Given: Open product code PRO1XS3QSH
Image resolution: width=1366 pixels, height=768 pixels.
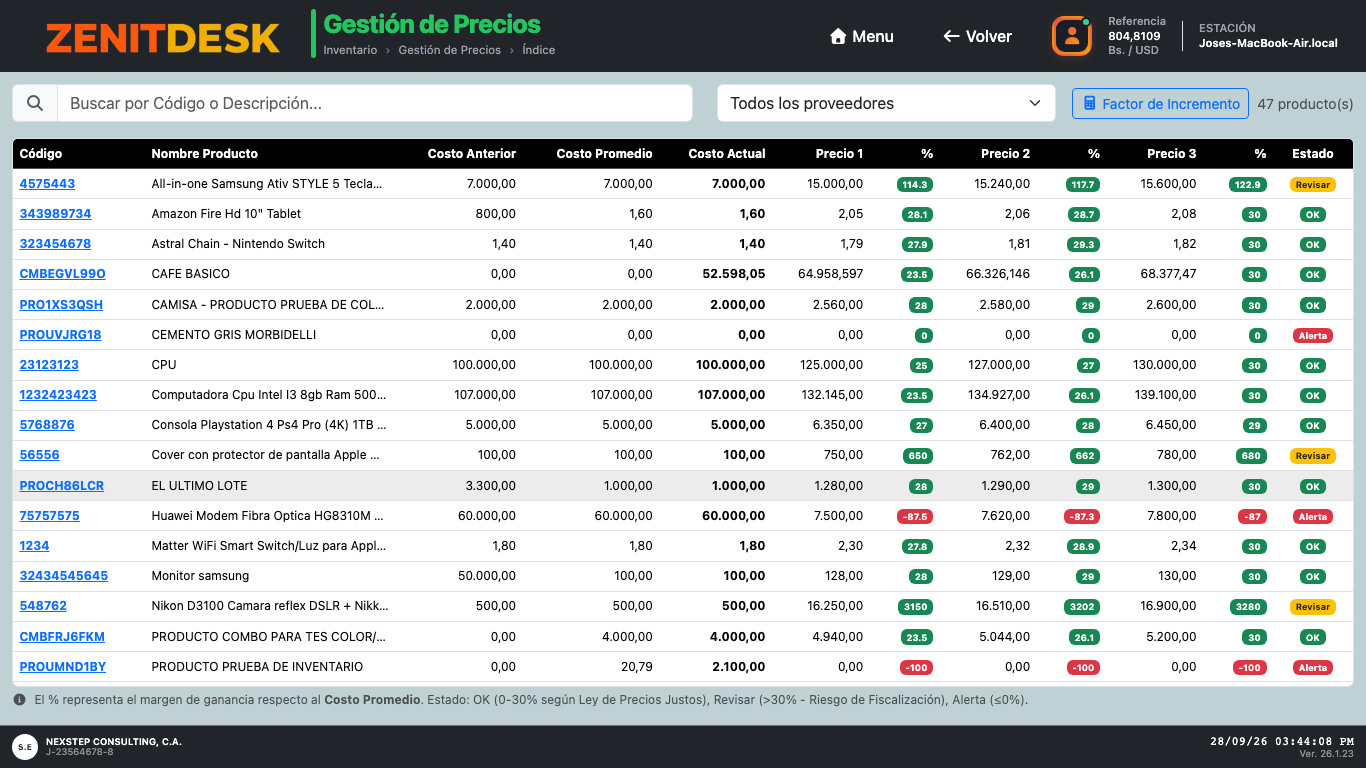Looking at the screenshot, I should 61,305.
